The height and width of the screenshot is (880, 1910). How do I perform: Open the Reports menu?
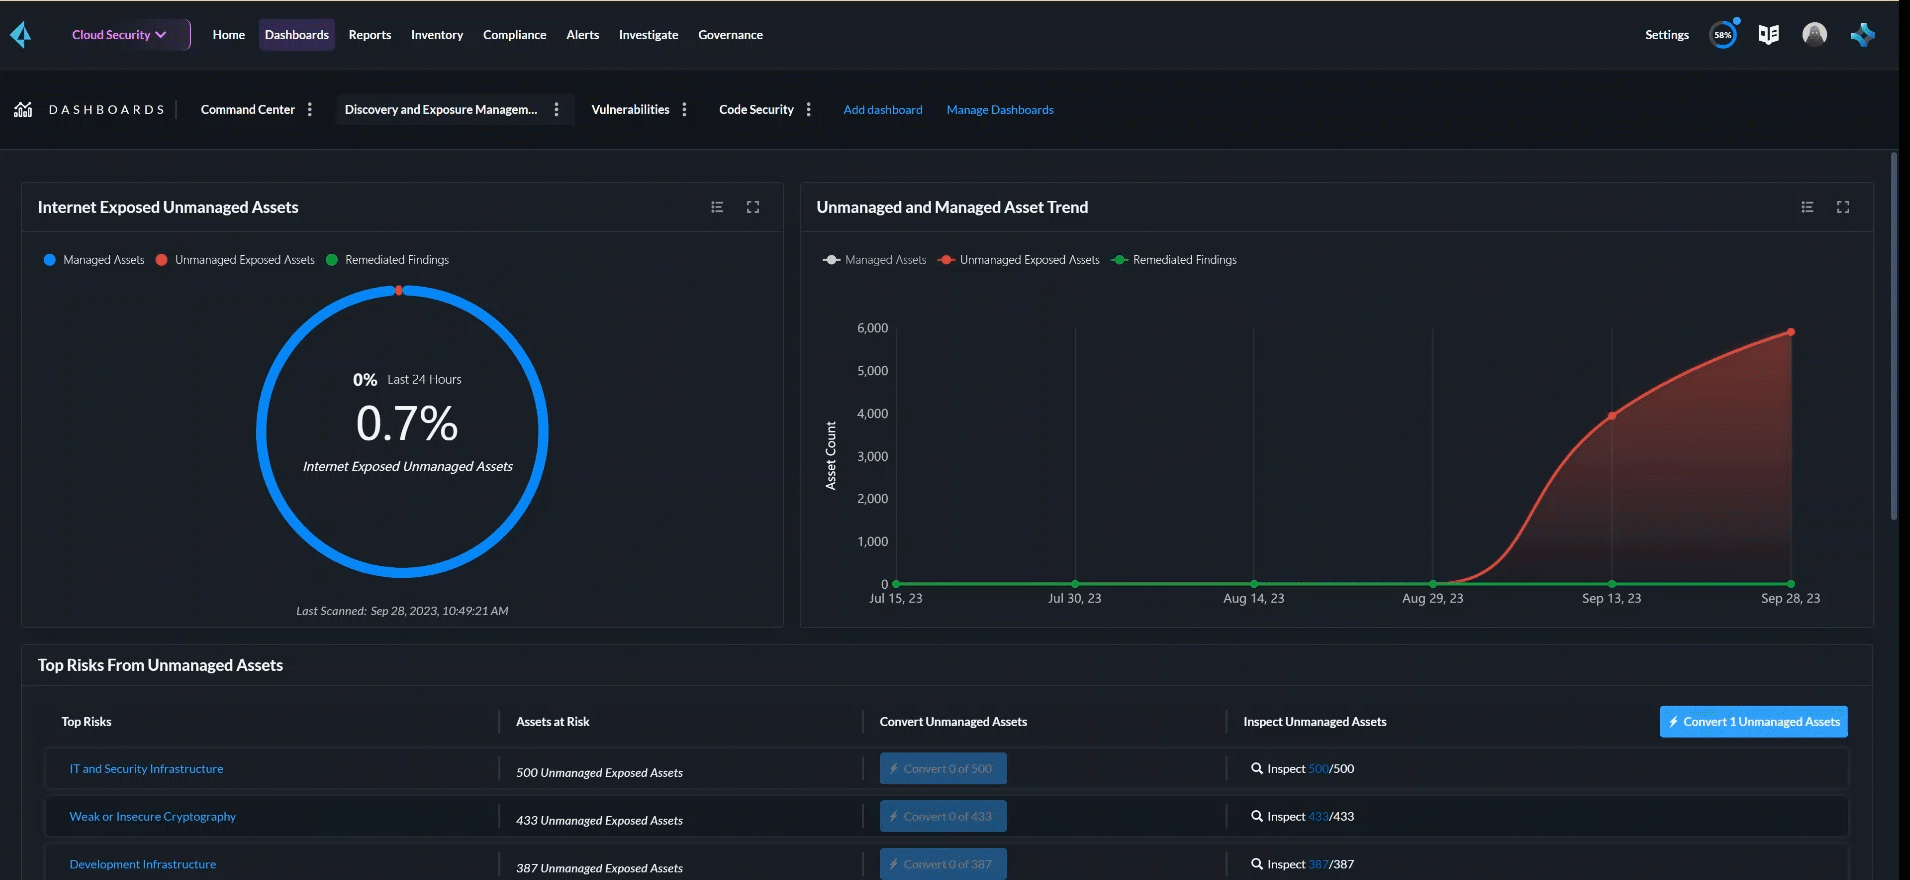pos(370,35)
